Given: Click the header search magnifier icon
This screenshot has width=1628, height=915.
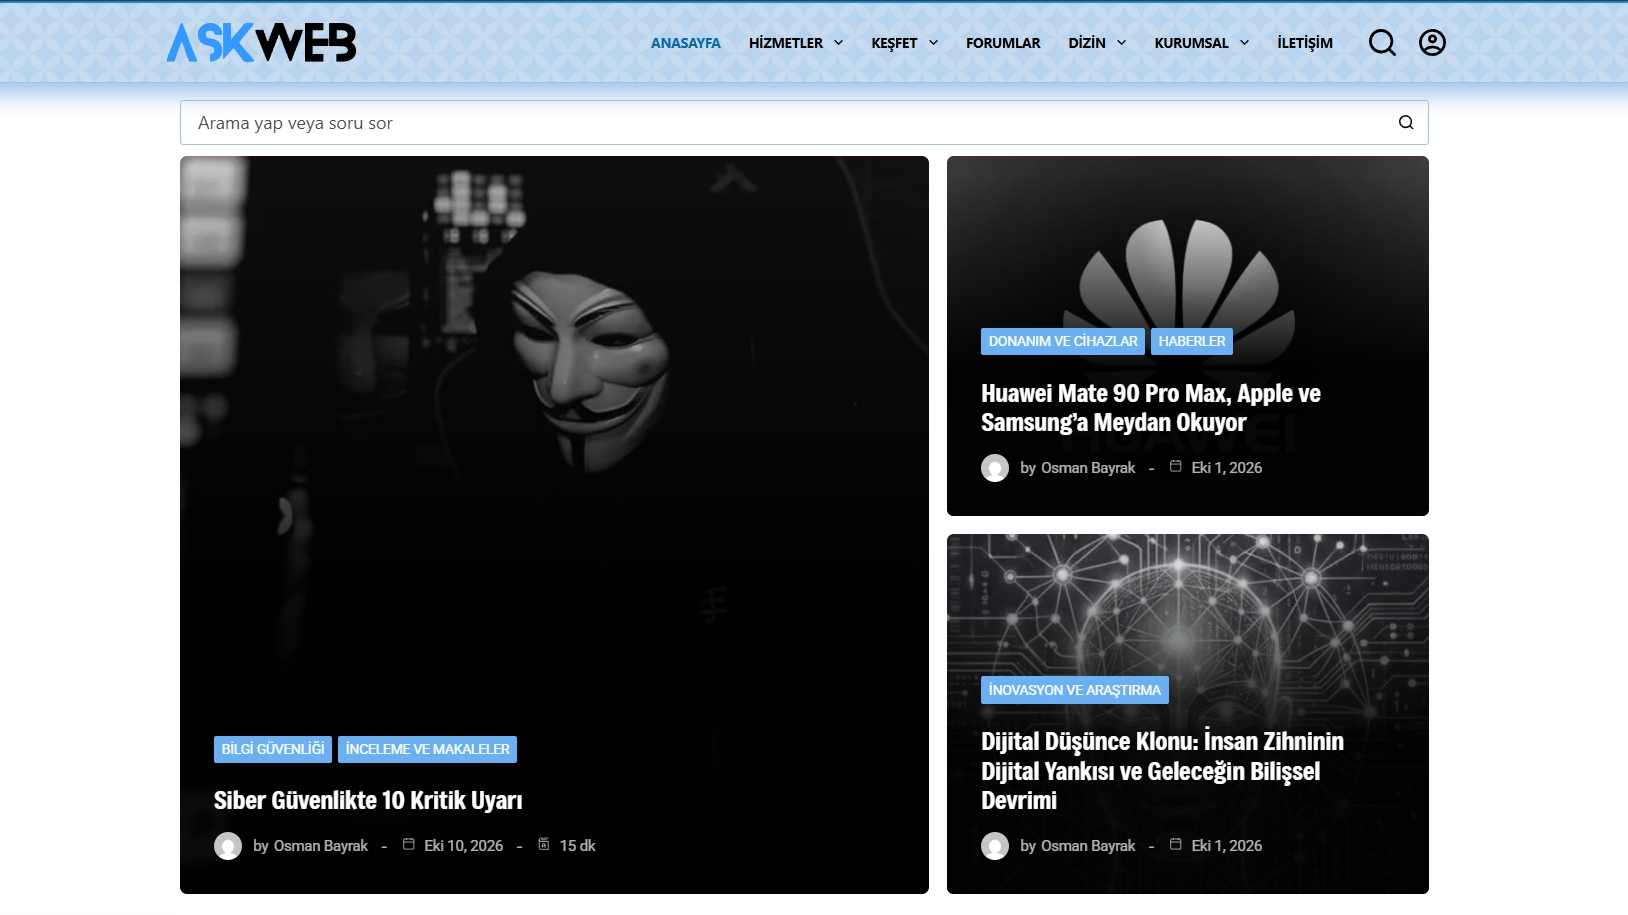Looking at the screenshot, I should pos(1382,43).
